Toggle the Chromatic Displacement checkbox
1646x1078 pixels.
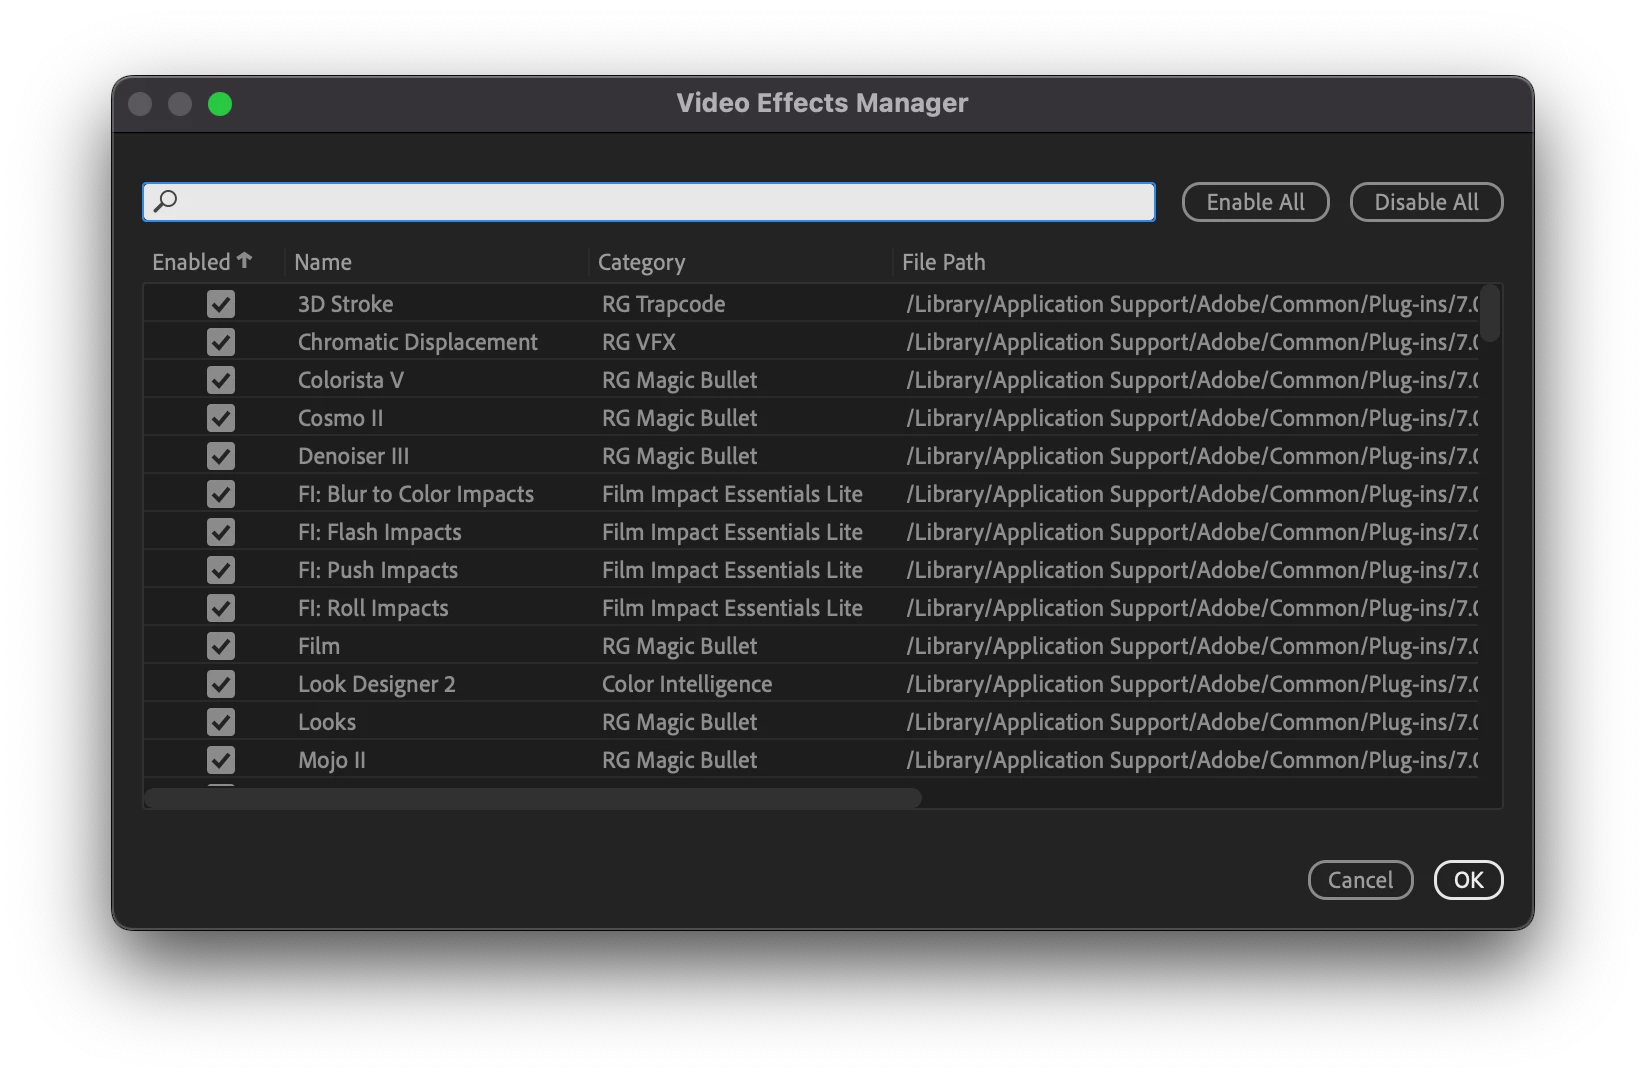click(221, 342)
